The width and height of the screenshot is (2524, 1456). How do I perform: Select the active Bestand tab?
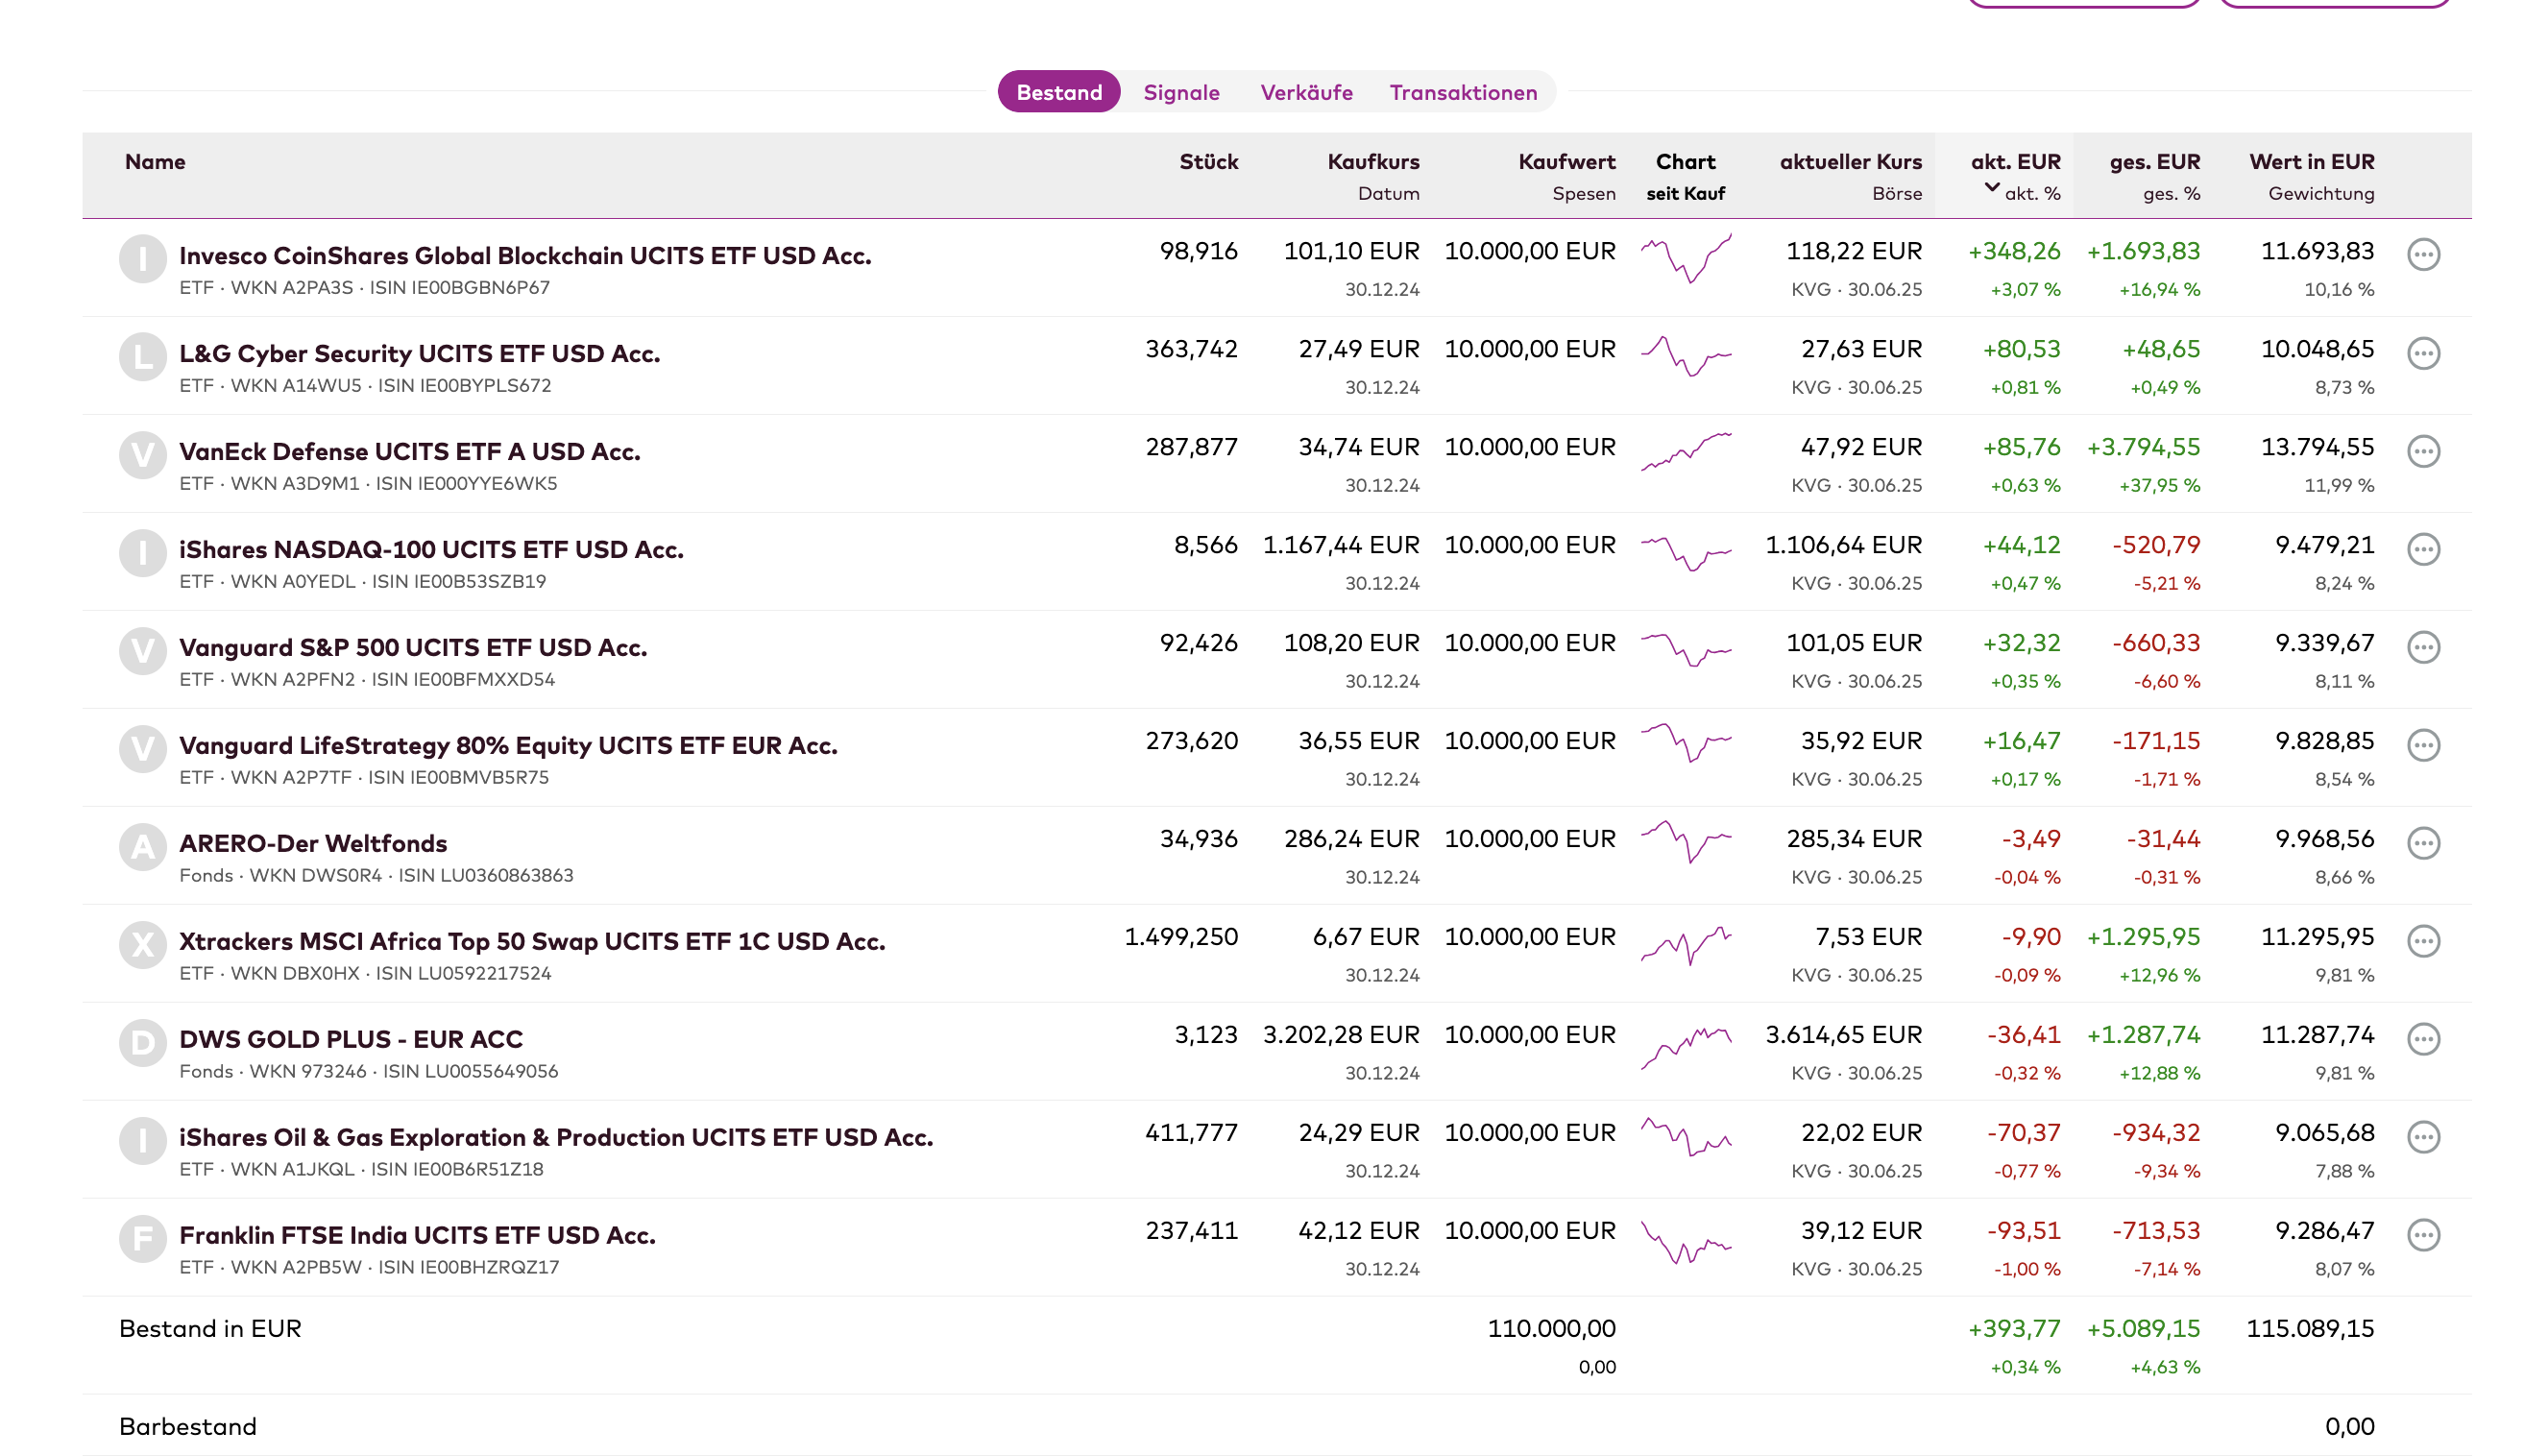click(x=1059, y=92)
